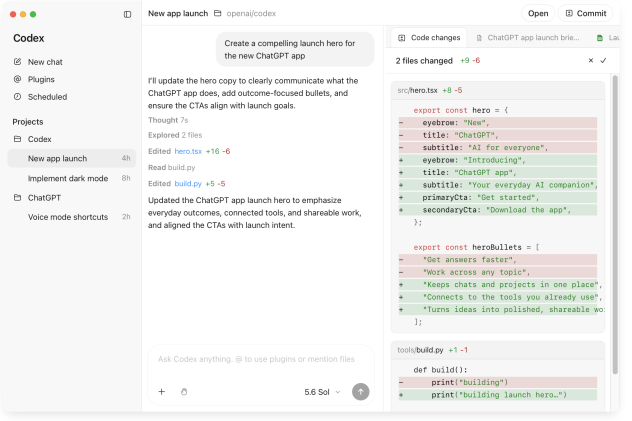Reject changes with the X icon
The width and height of the screenshot is (632, 421).
[591, 60]
